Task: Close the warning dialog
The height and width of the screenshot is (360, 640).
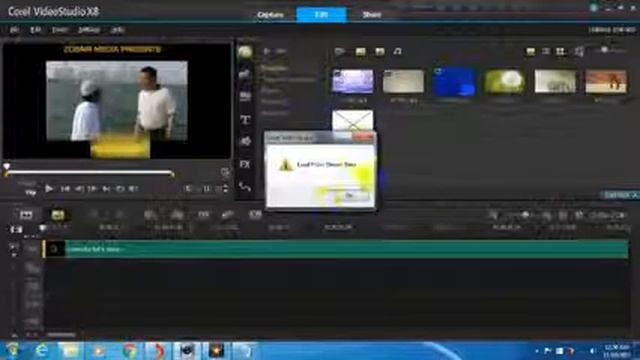Action: (364, 138)
